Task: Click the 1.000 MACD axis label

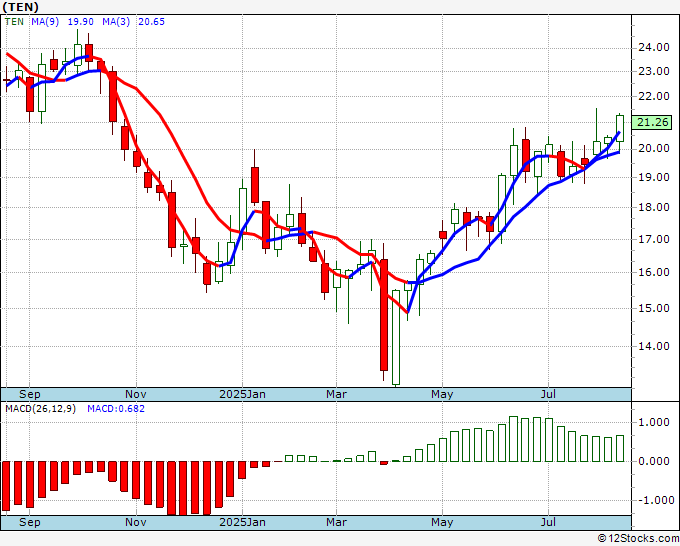Action: 654,422
